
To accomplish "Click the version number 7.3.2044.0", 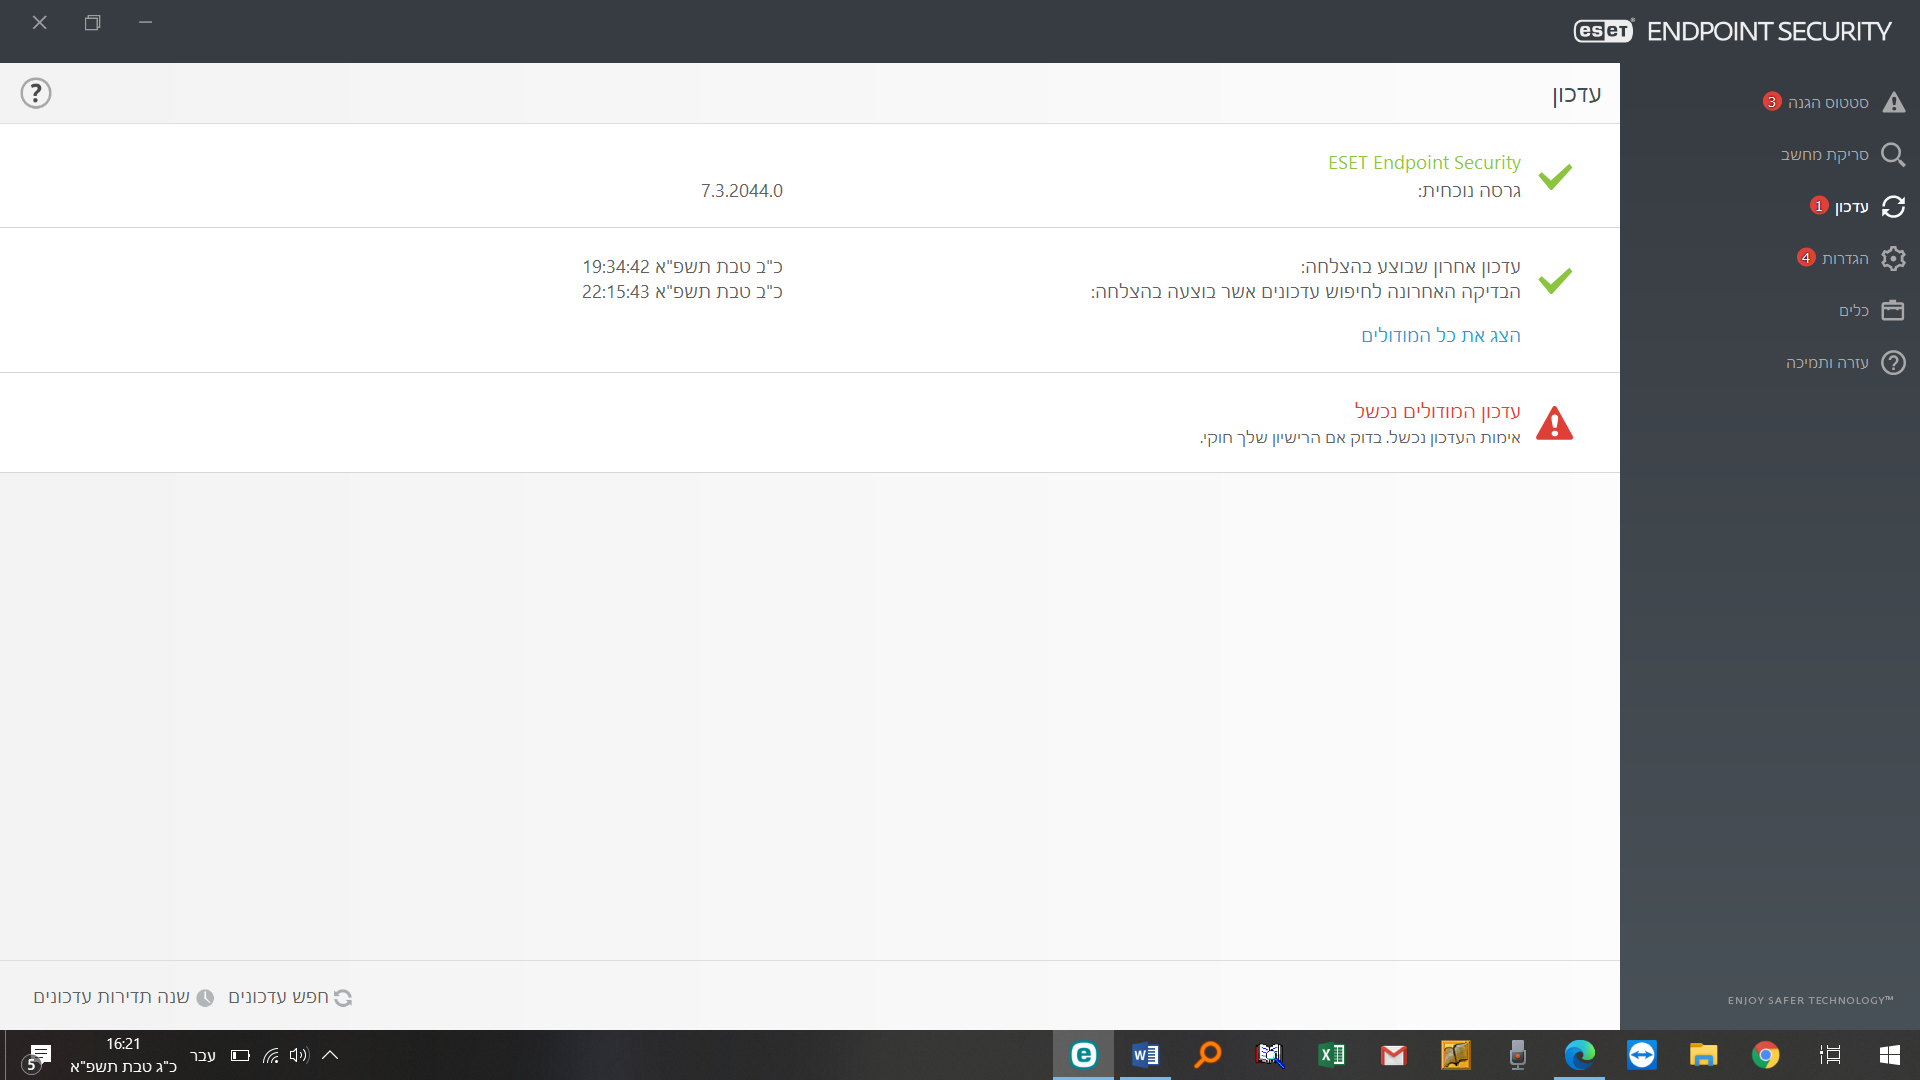I will [x=741, y=191].
